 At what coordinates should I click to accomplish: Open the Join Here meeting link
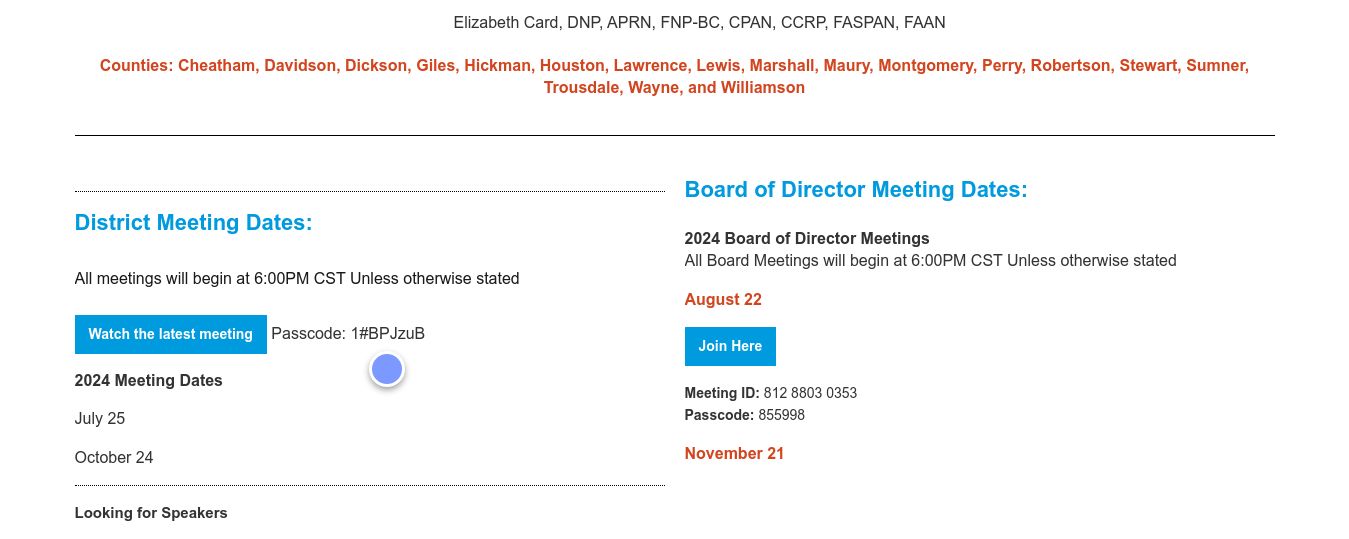pyautogui.click(x=730, y=346)
